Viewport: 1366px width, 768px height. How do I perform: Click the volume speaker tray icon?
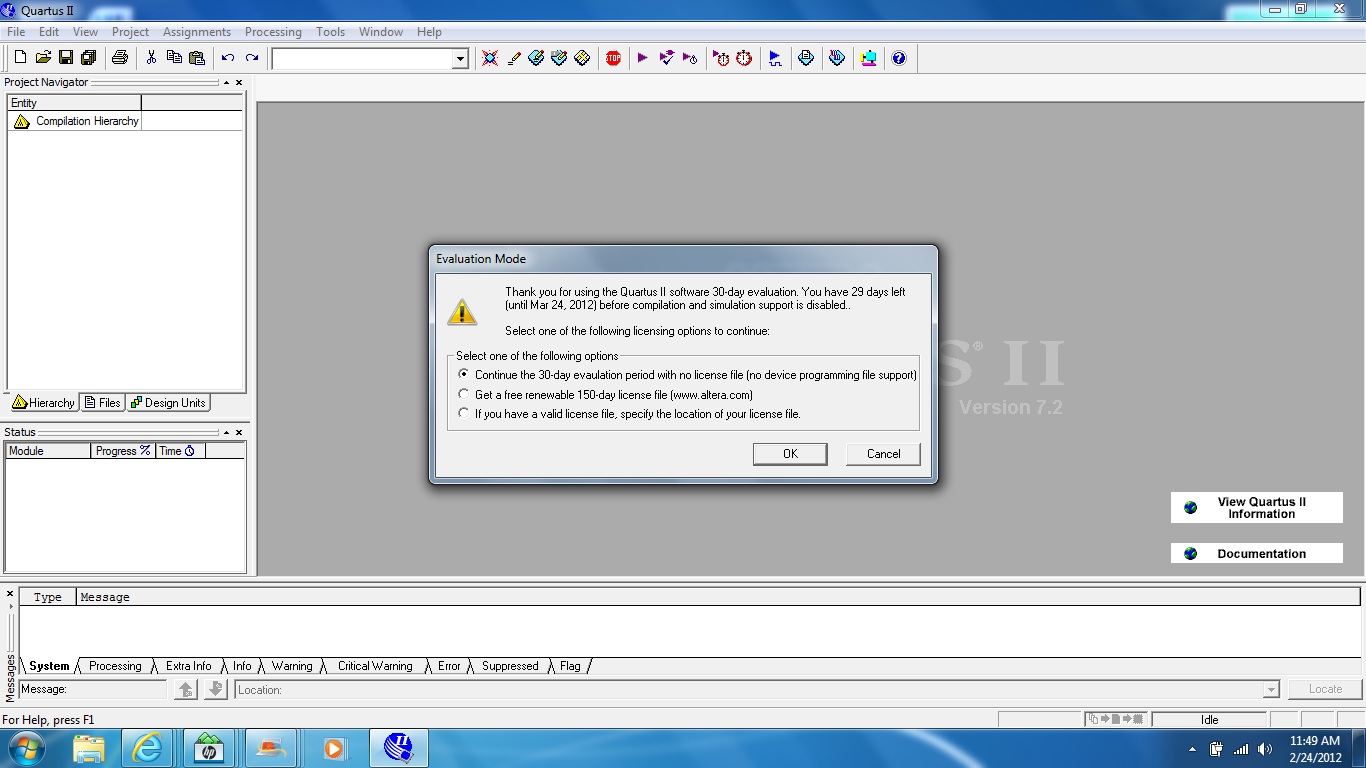[1265, 749]
